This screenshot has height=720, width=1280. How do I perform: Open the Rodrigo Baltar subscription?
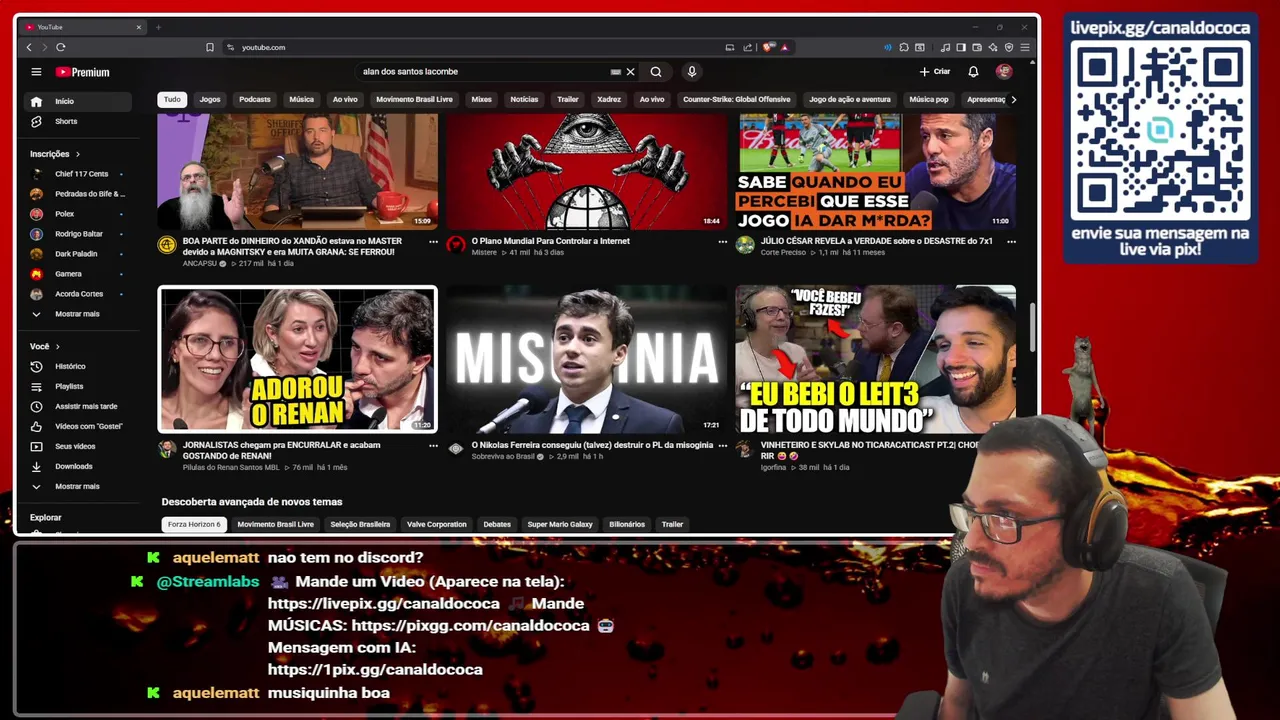(78, 234)
